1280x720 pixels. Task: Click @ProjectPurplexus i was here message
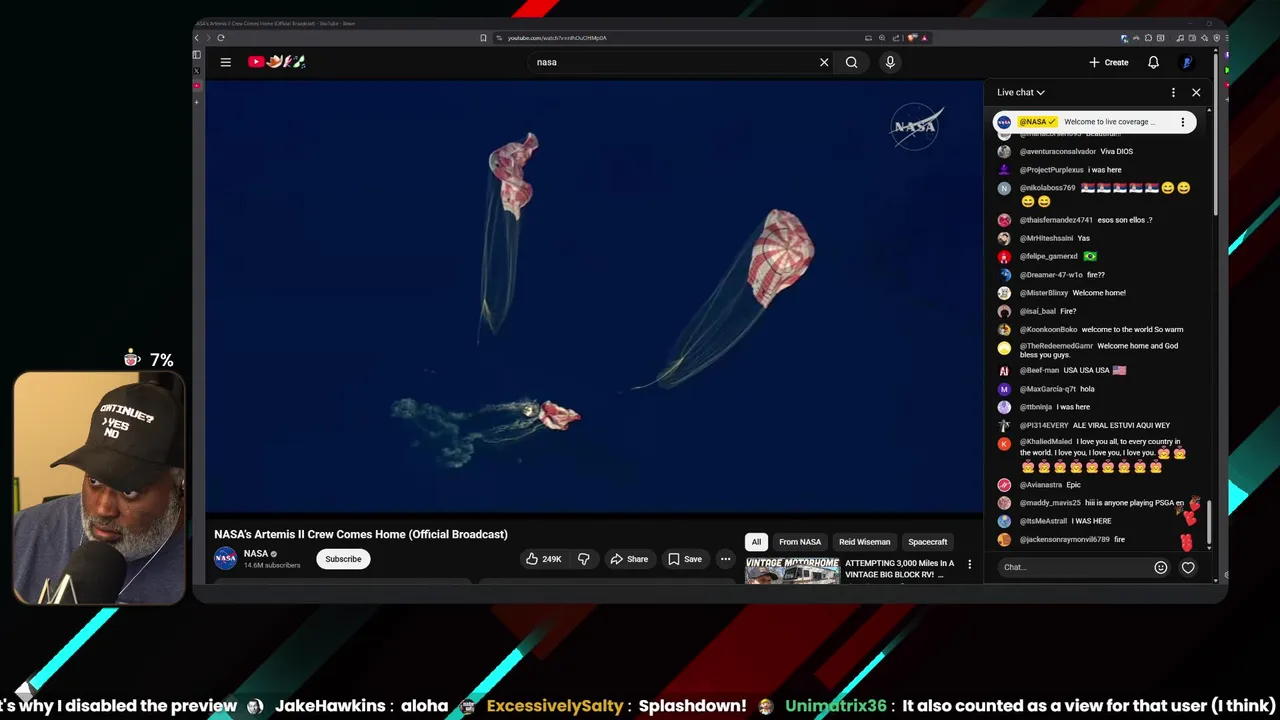coord(1104,170)
